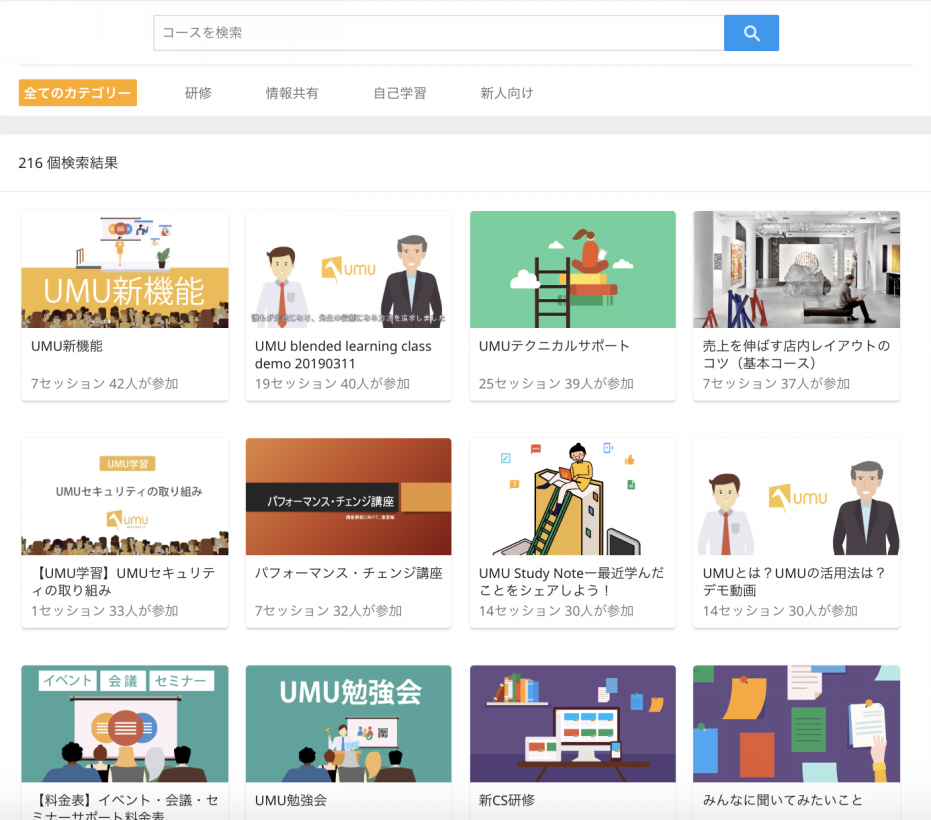Click the 【UMU学習】UMUセキュリティの取り組み title
Screen dimensions: 931x820
(124, 581)
